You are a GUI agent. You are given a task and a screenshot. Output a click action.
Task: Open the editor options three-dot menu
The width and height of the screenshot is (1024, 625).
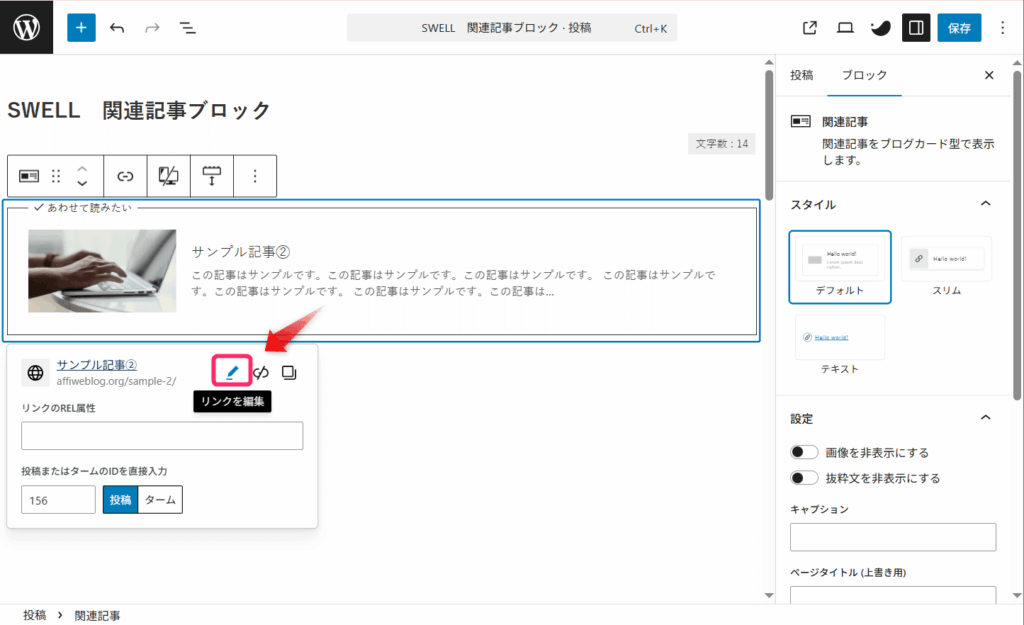[x=1002, y=27]
